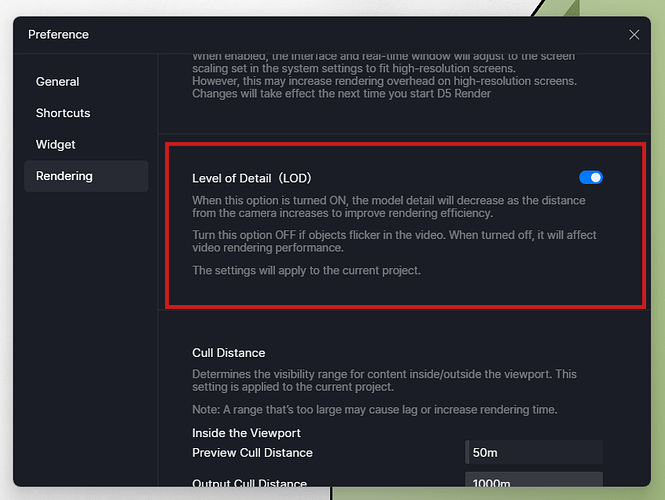Select the Widget tab
This screenshot has height=500, width=665.
click(56, 145)
